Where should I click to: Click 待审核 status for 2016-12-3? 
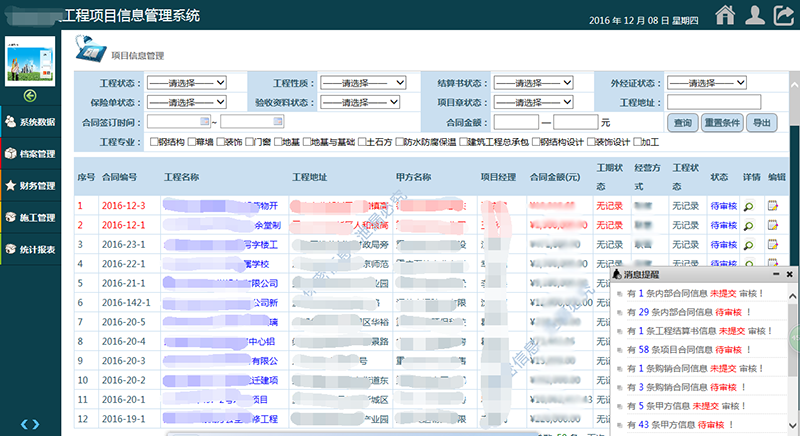pos(723,206)
